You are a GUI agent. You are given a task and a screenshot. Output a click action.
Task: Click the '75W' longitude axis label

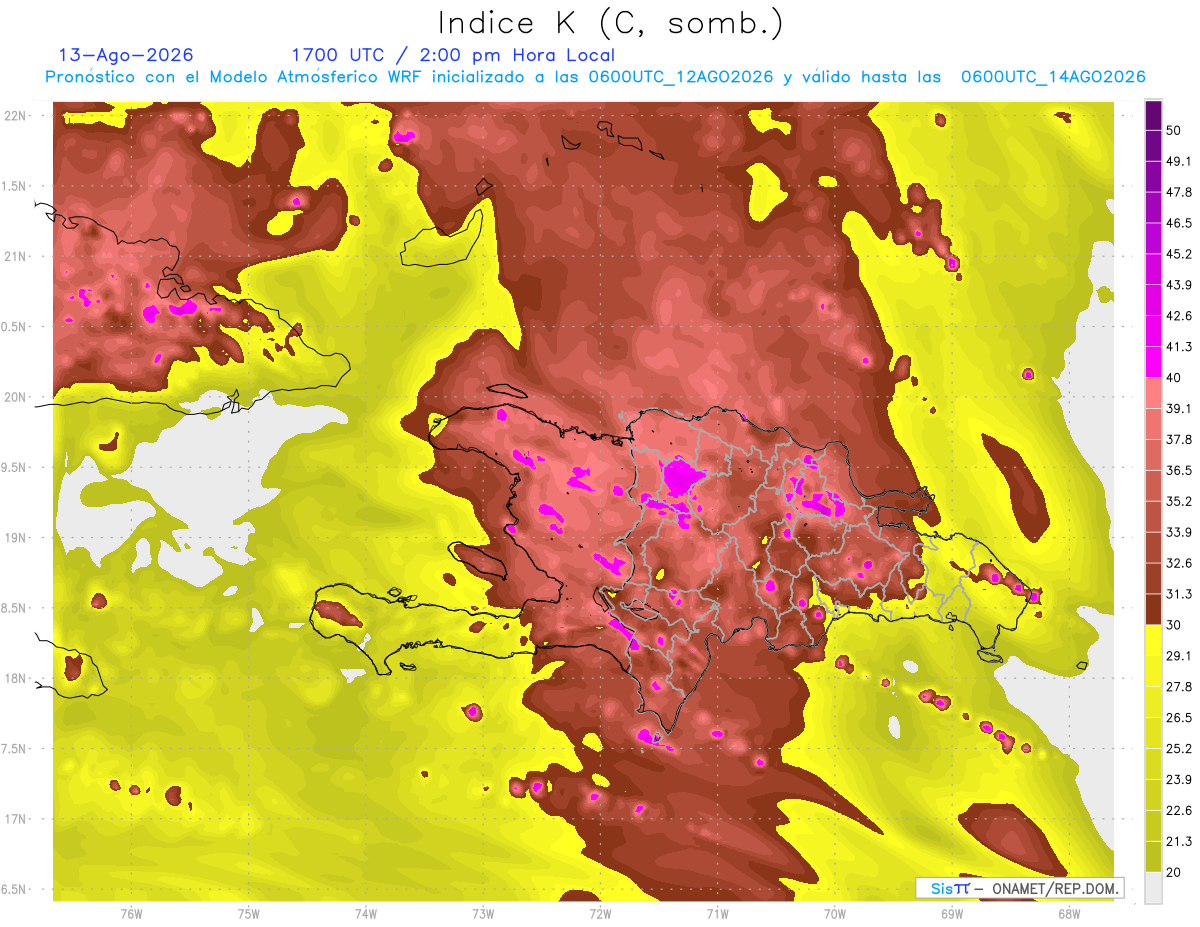point(248,913)
